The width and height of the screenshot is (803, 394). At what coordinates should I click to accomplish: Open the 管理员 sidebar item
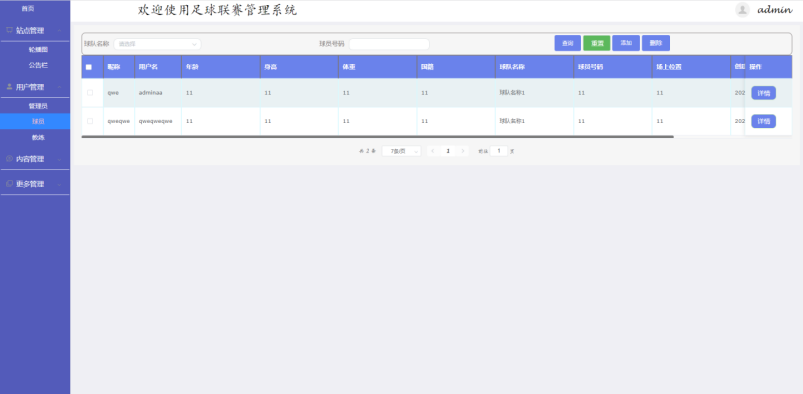[38, 106]
